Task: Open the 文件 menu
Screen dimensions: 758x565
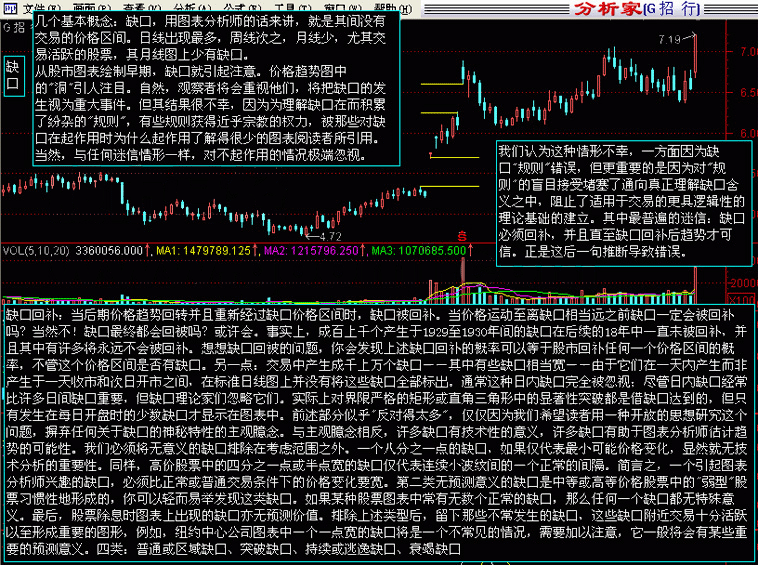Action: pos(41,8)
